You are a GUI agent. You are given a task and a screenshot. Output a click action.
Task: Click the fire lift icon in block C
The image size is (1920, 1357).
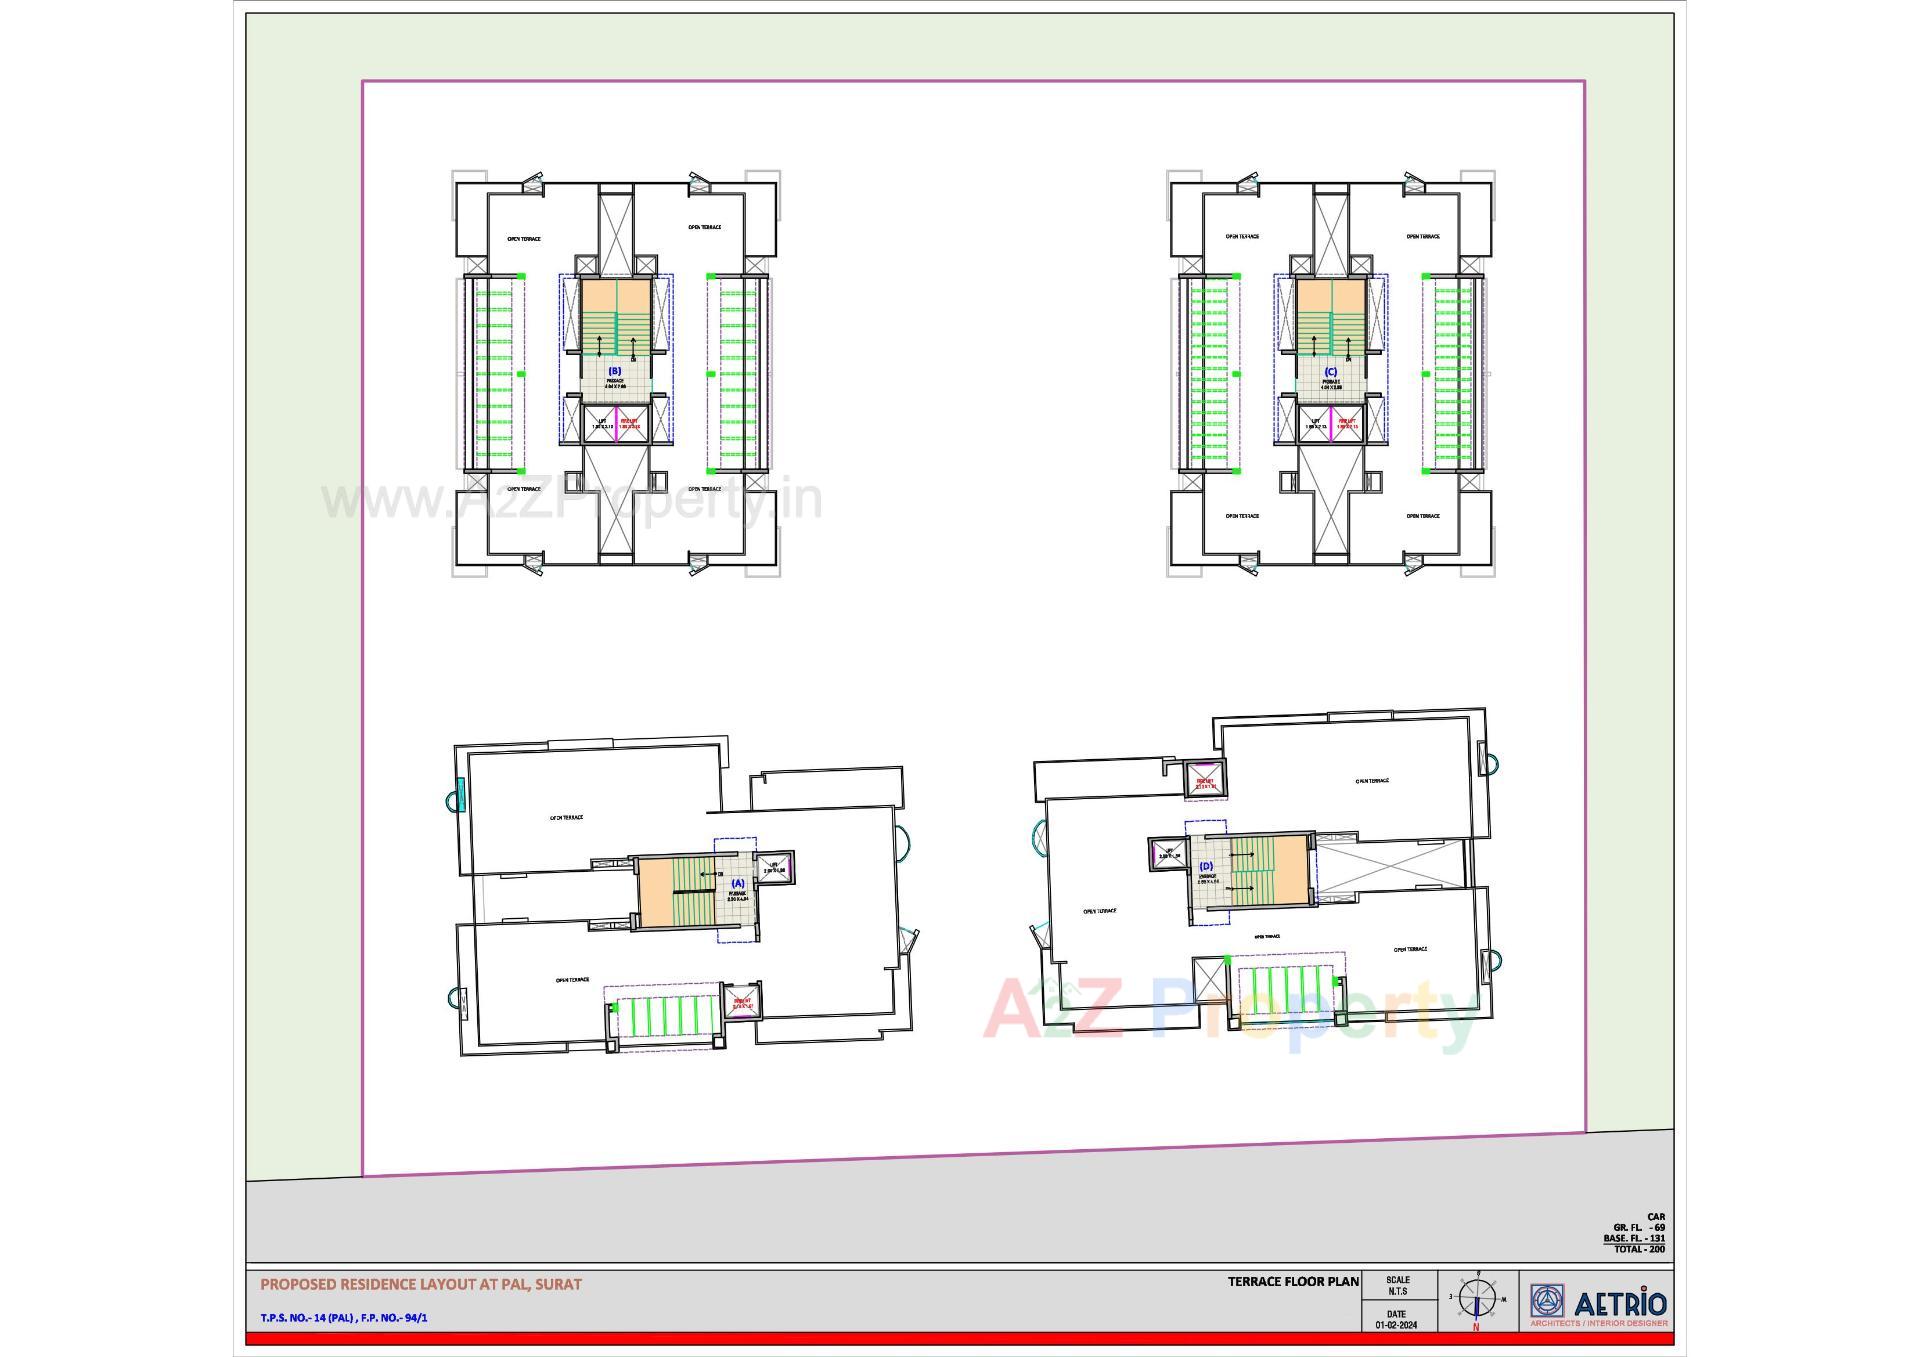point(1348,423)
